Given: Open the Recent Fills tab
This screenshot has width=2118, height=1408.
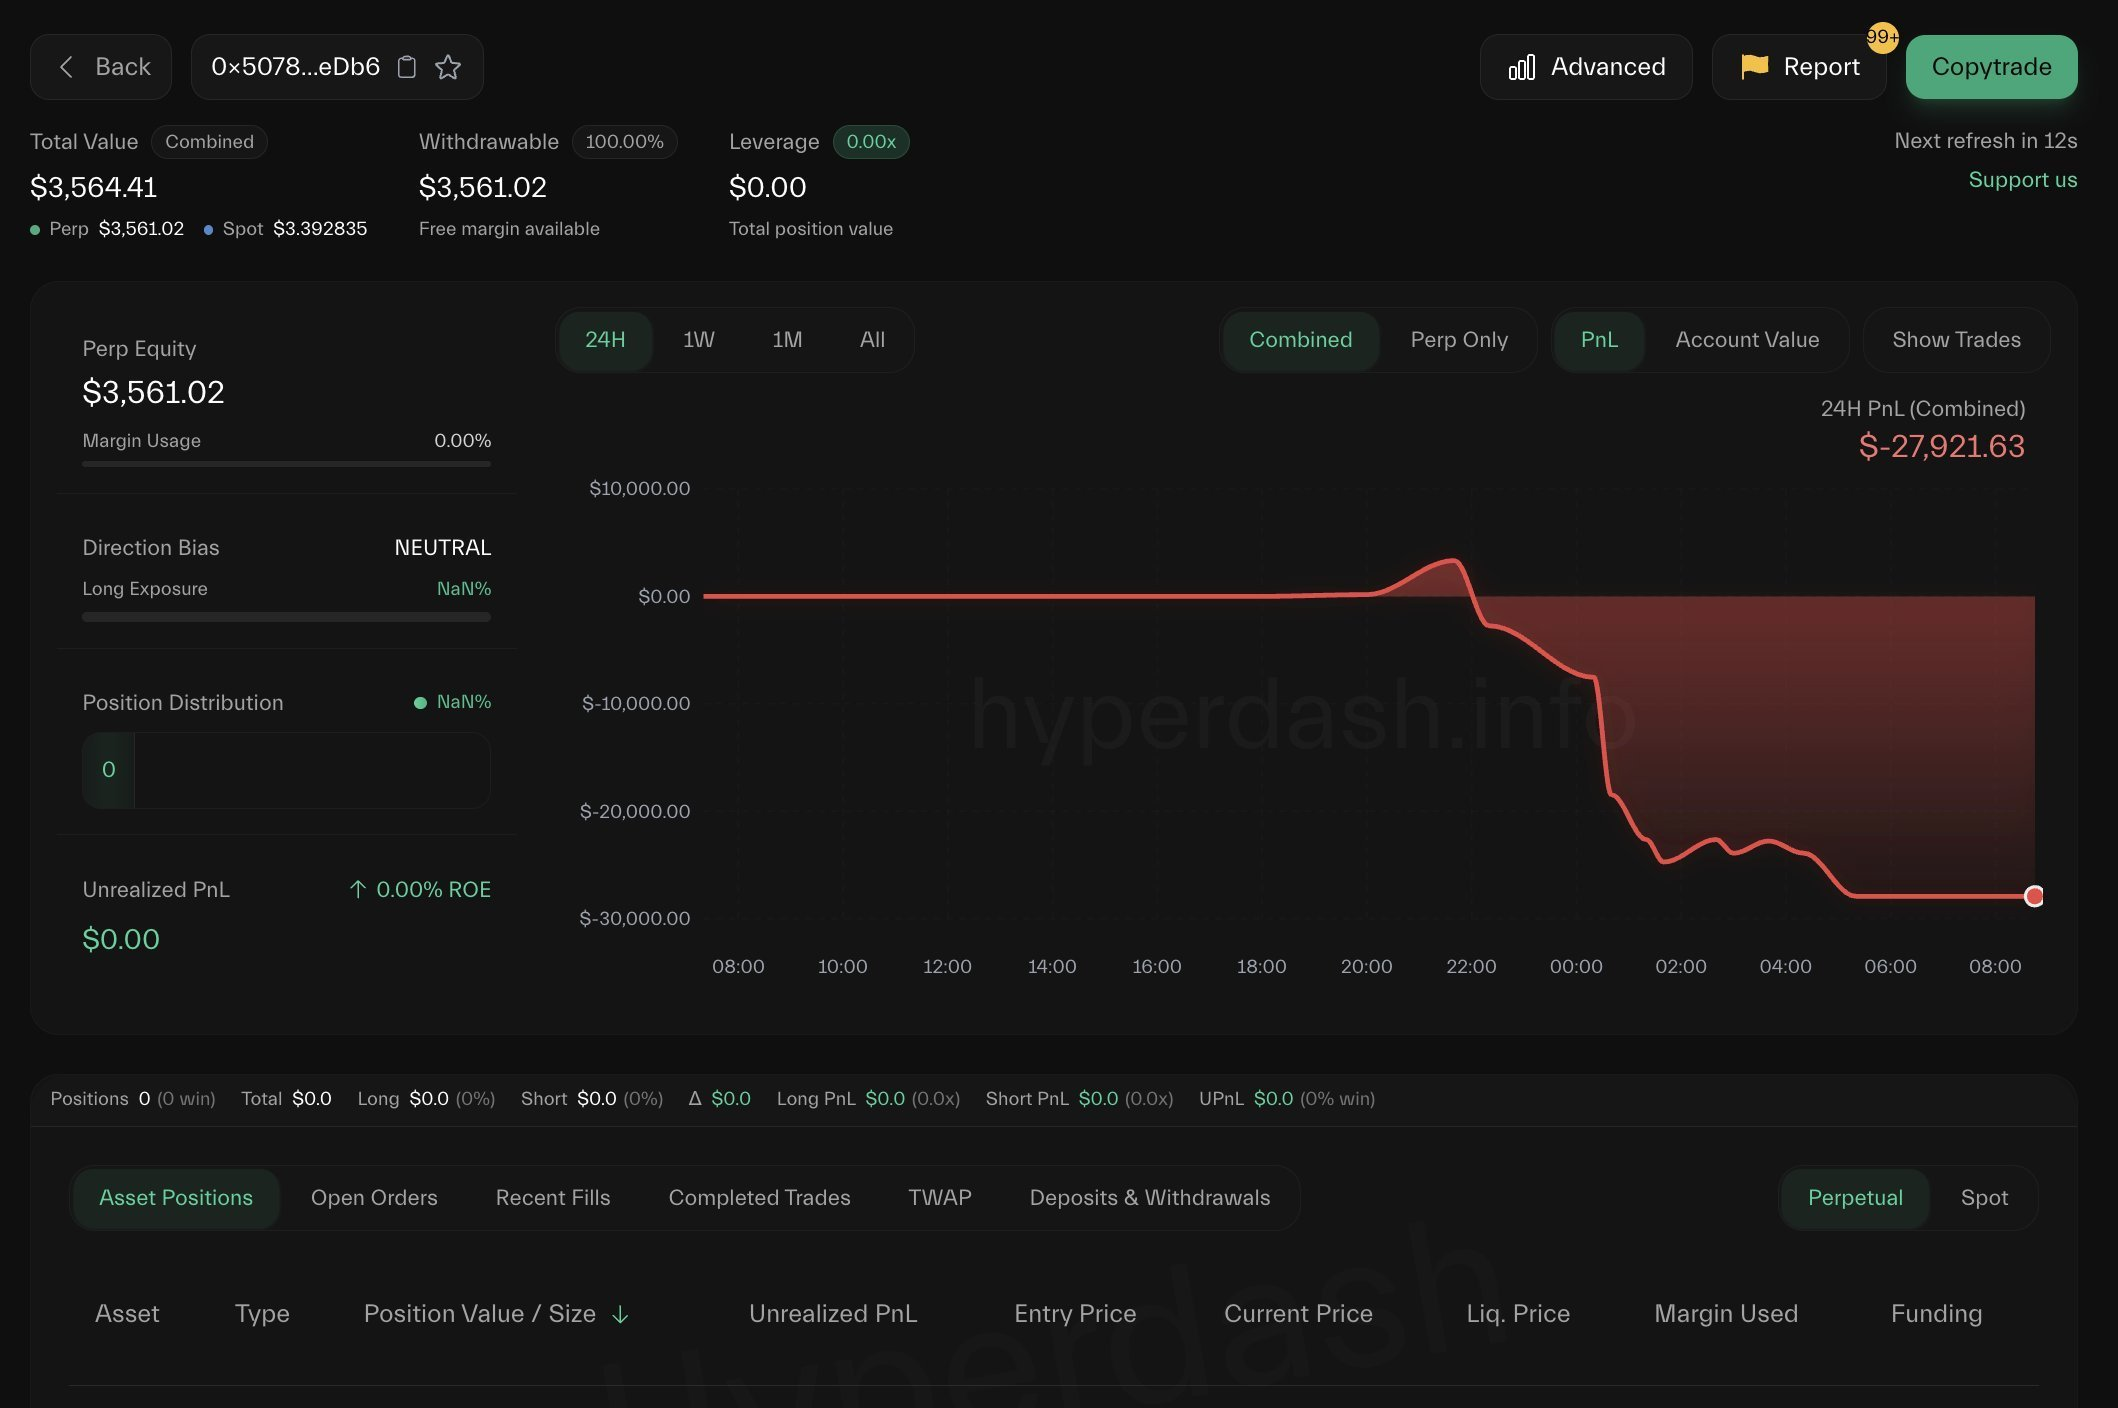Looking at the screenshot, I should pyautogui.click(x=553, y=1198).
